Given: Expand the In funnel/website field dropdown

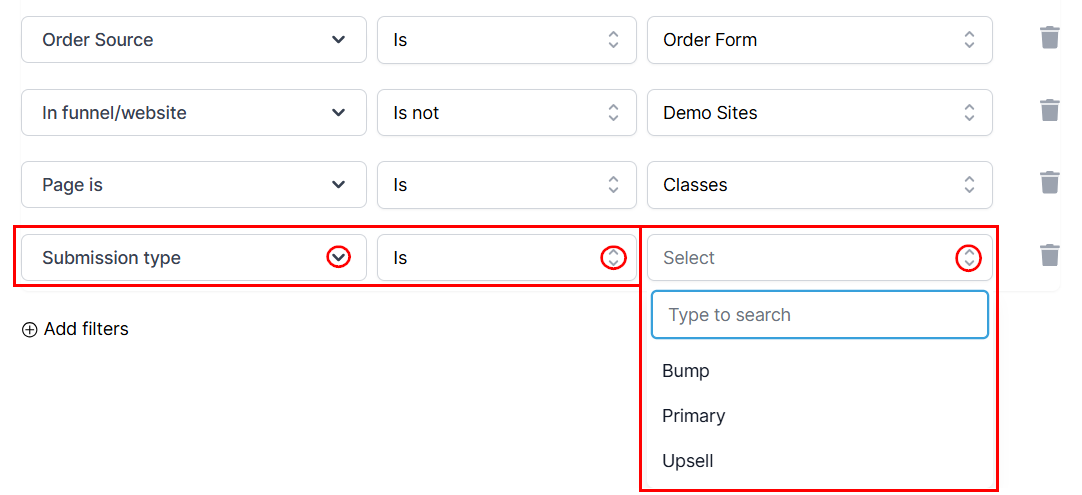Looking at the screenshot, I should [x=193, y=113].
